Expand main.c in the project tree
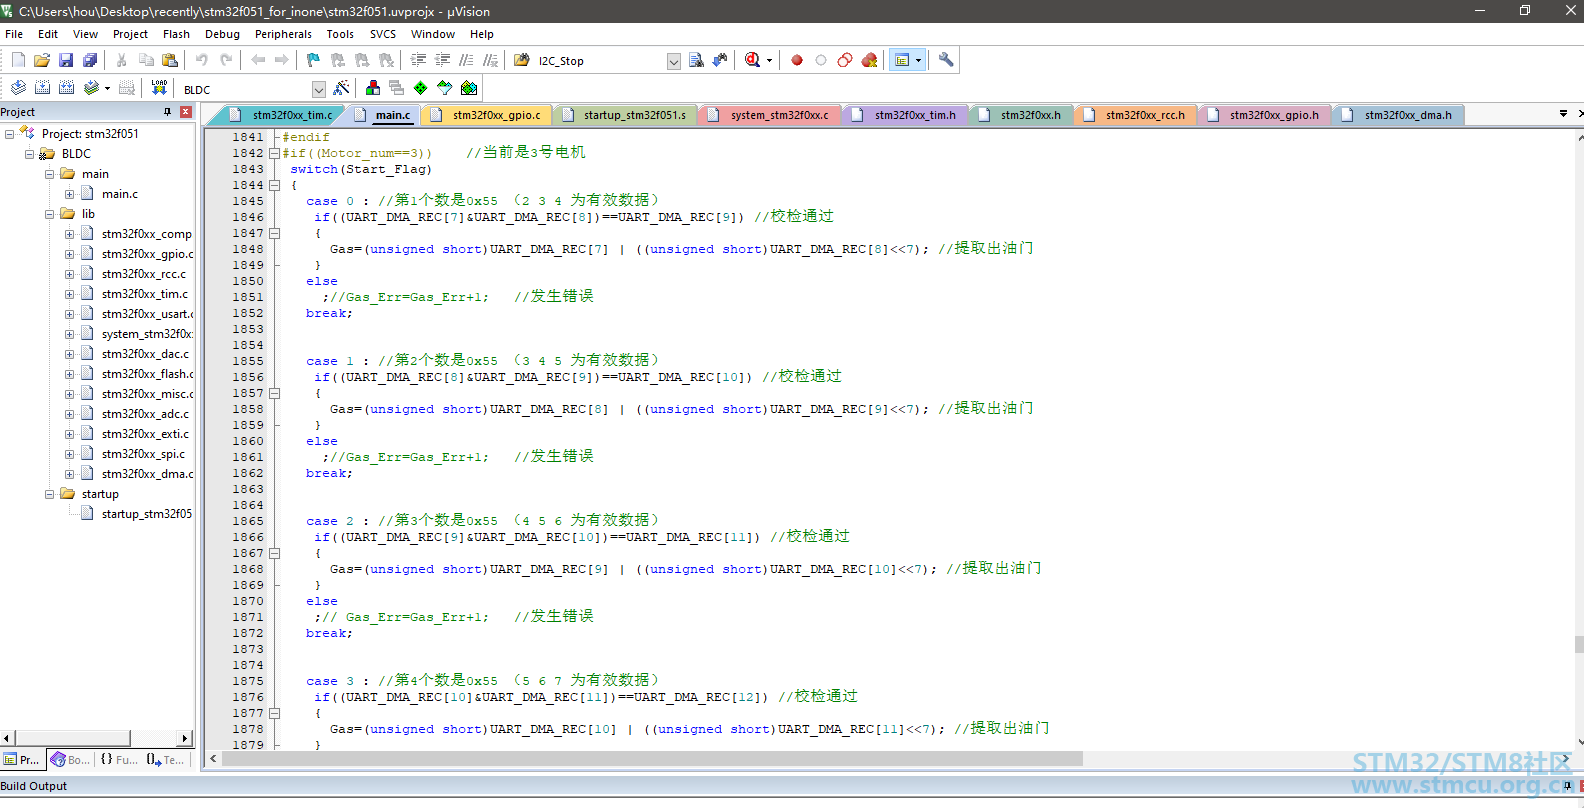The image size is (1584, 808). pos(69,194)
